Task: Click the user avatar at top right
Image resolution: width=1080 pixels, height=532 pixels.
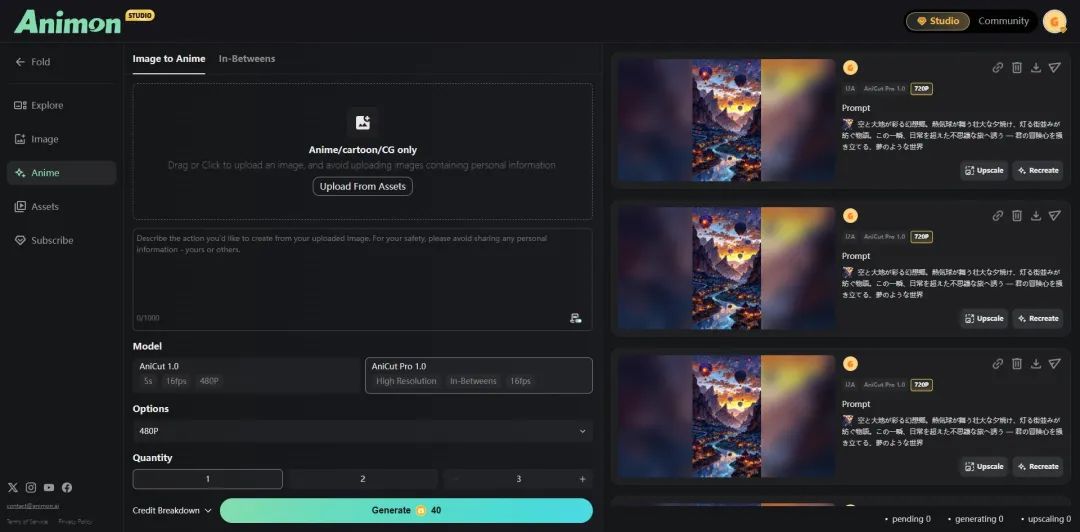Action: [x=1054, y=21]
